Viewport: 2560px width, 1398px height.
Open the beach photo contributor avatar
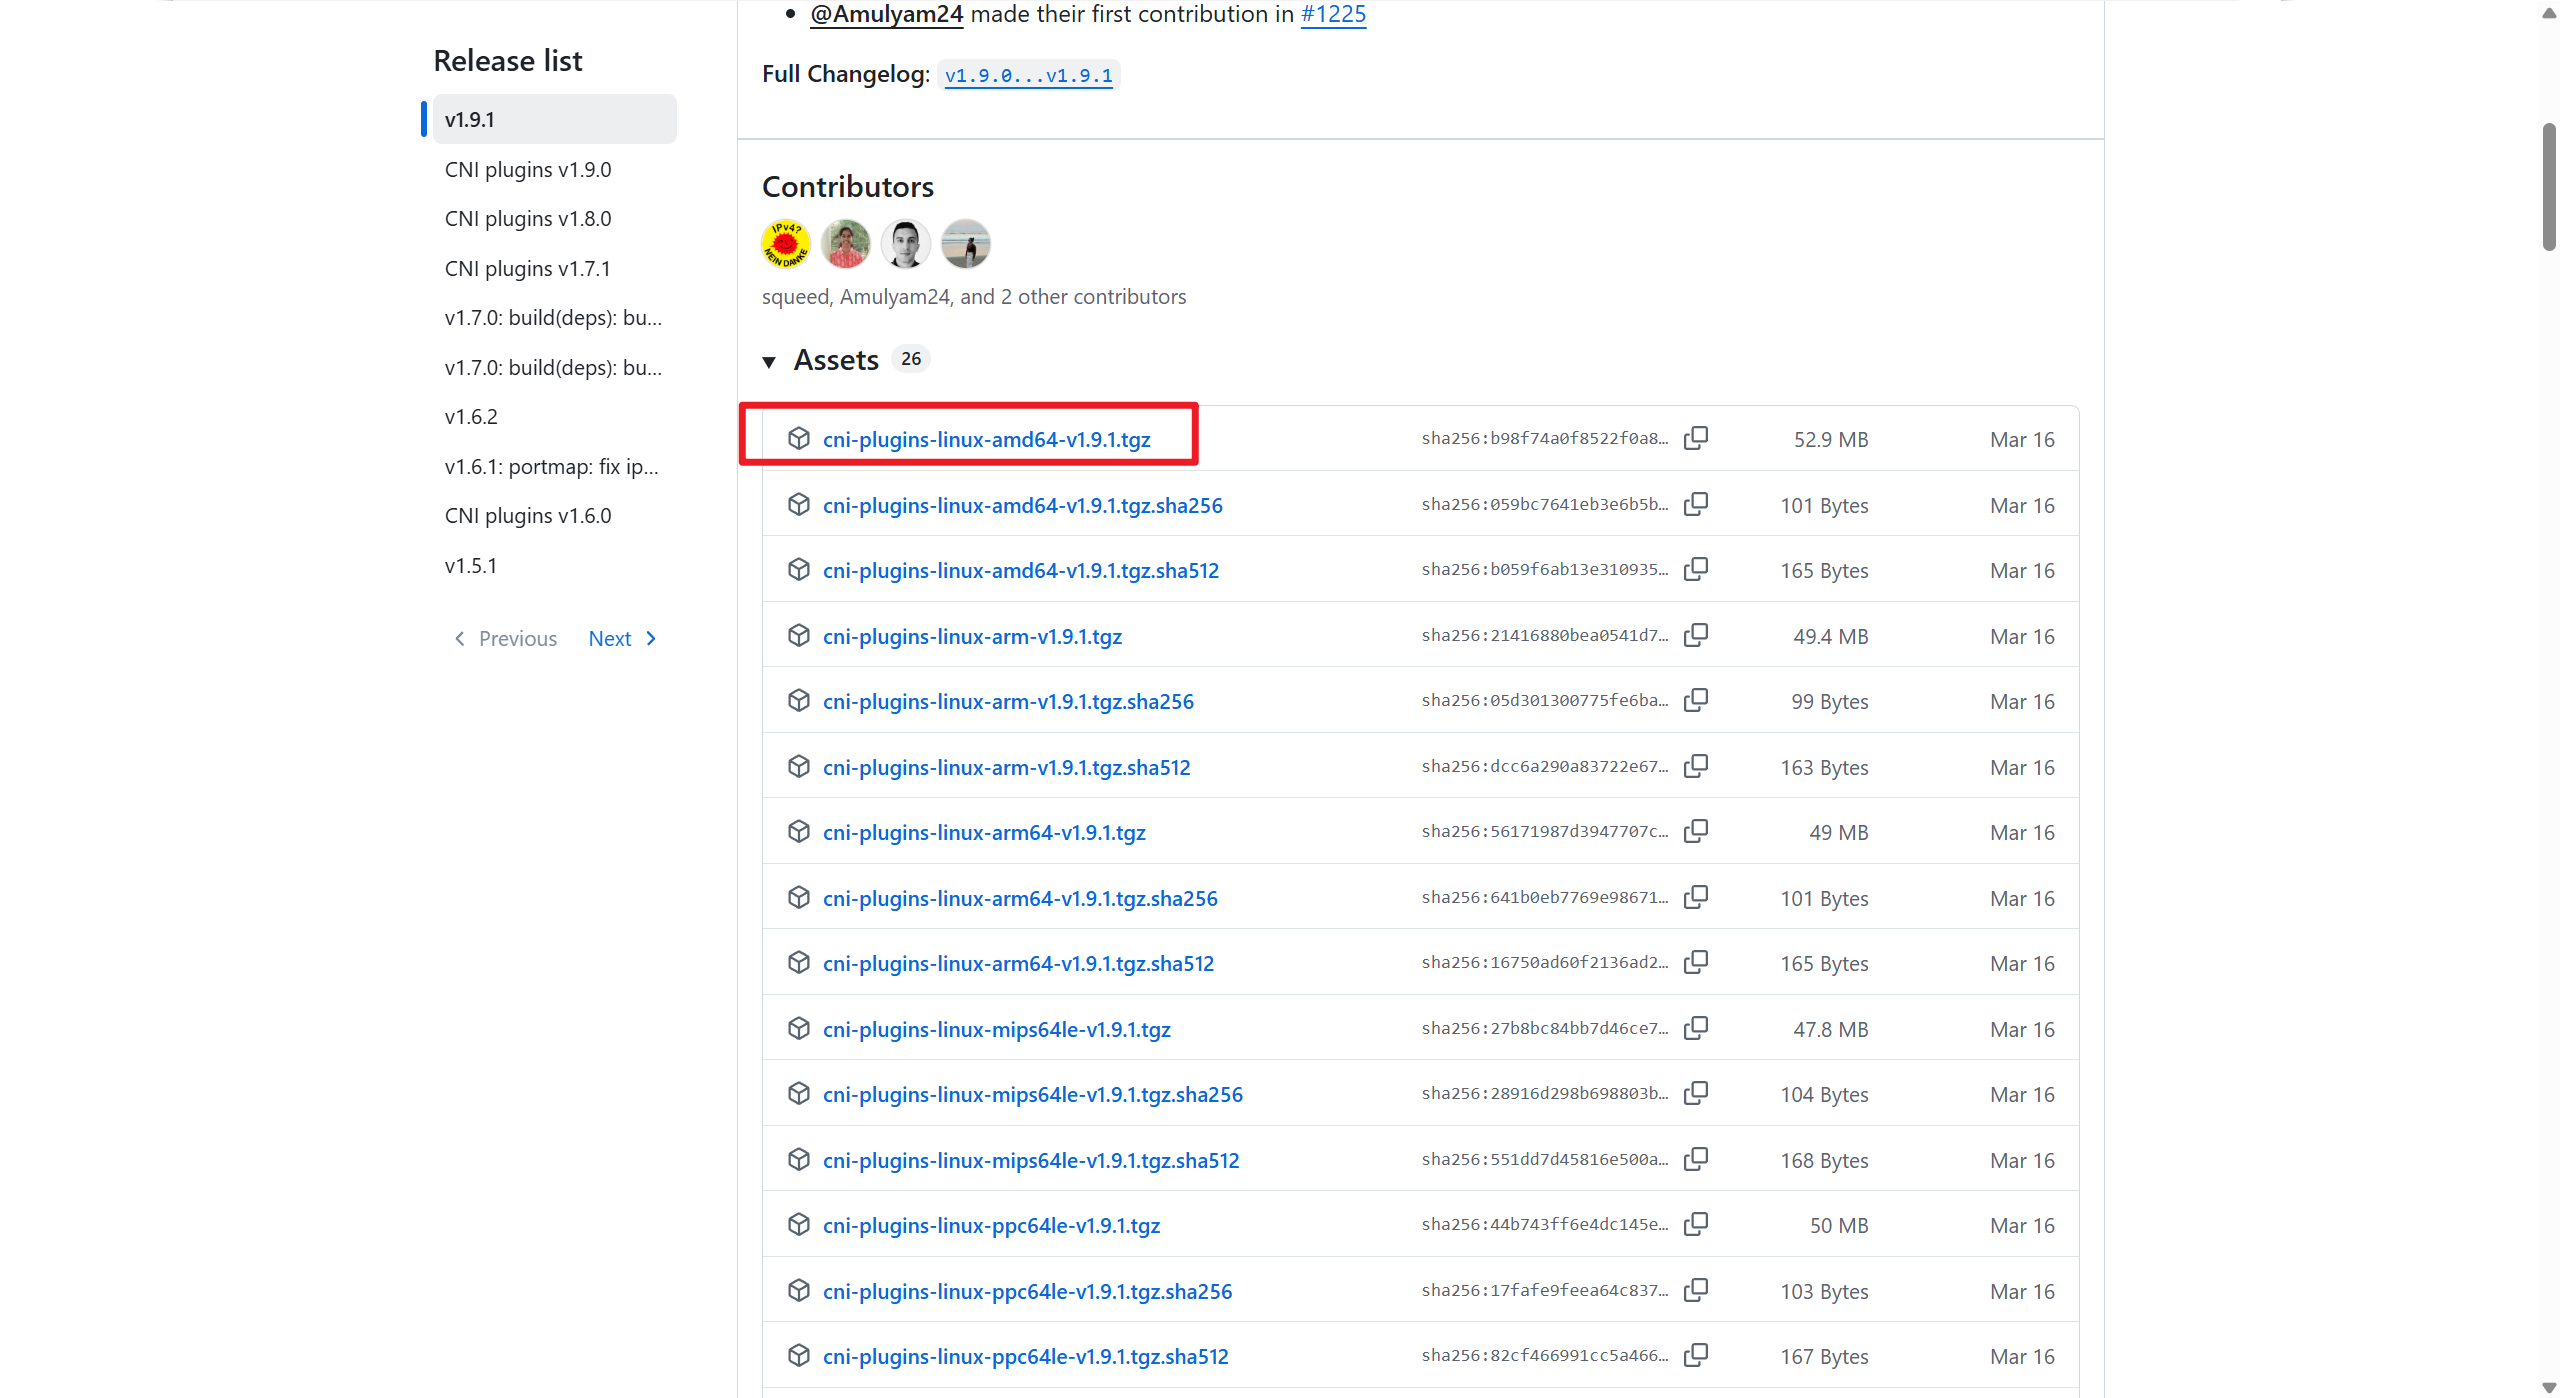tap(966, 244)
